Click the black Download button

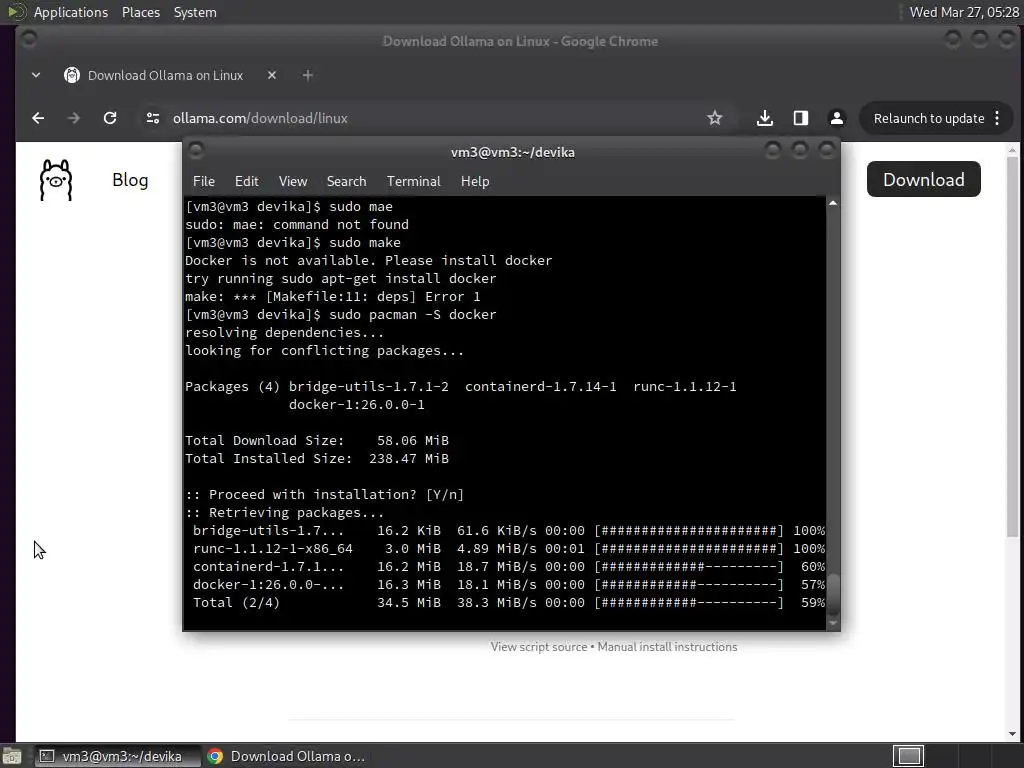[923, 180]
